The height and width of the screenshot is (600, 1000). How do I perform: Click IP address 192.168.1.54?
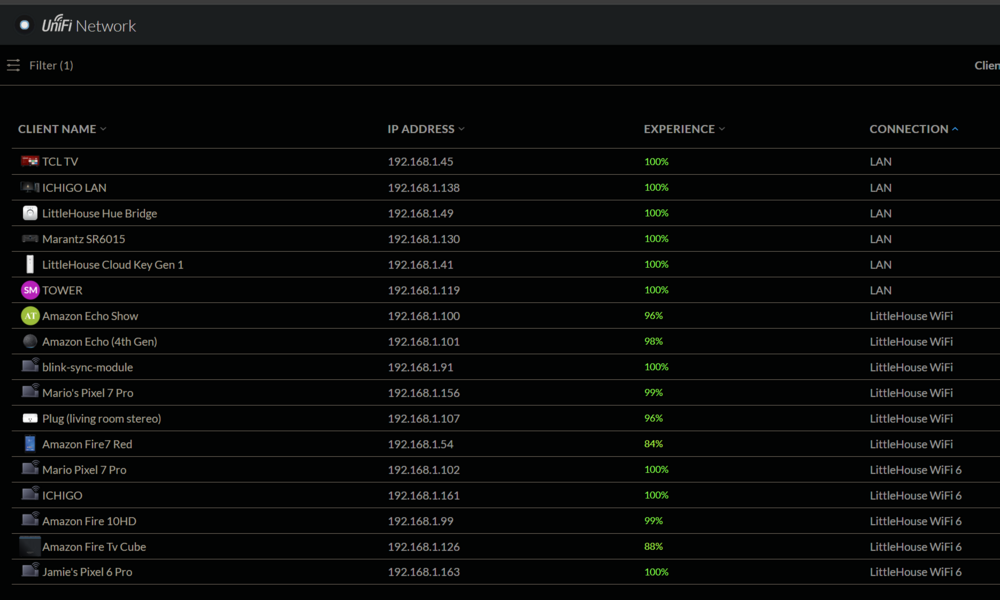(x=420, y=444)
